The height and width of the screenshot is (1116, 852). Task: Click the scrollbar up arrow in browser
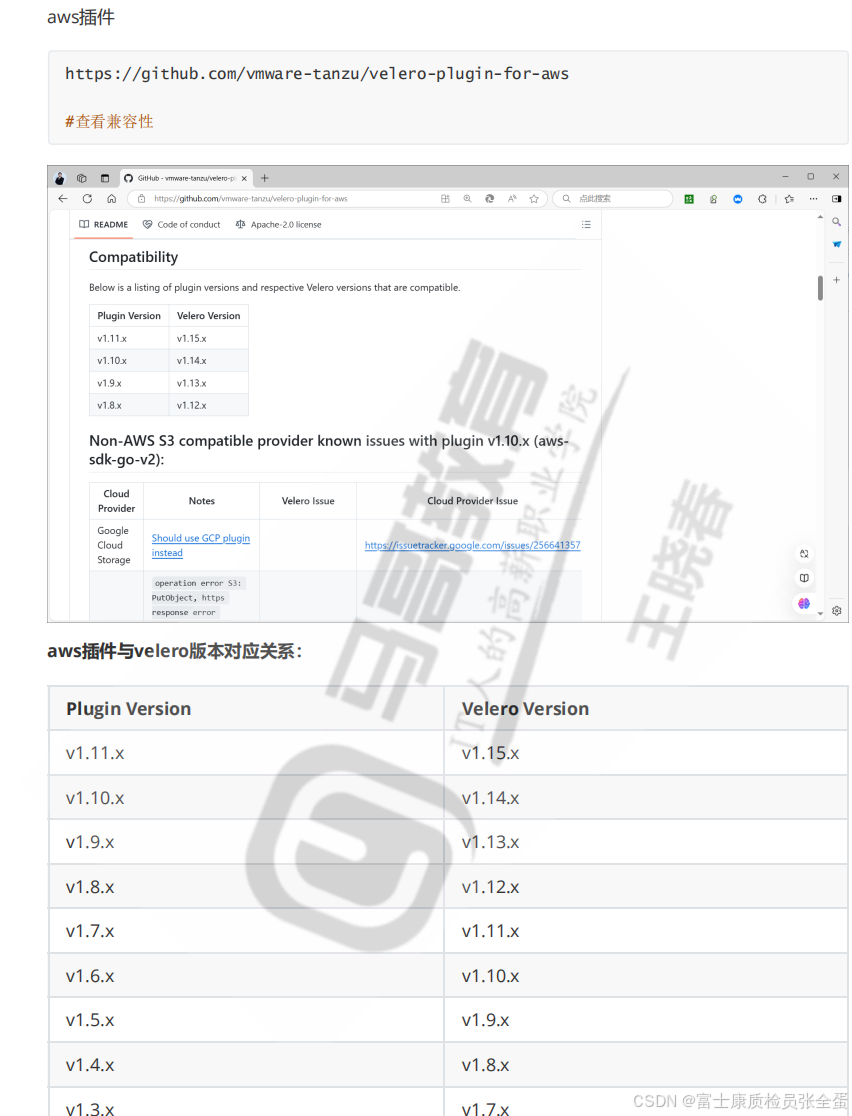[820, 217]
